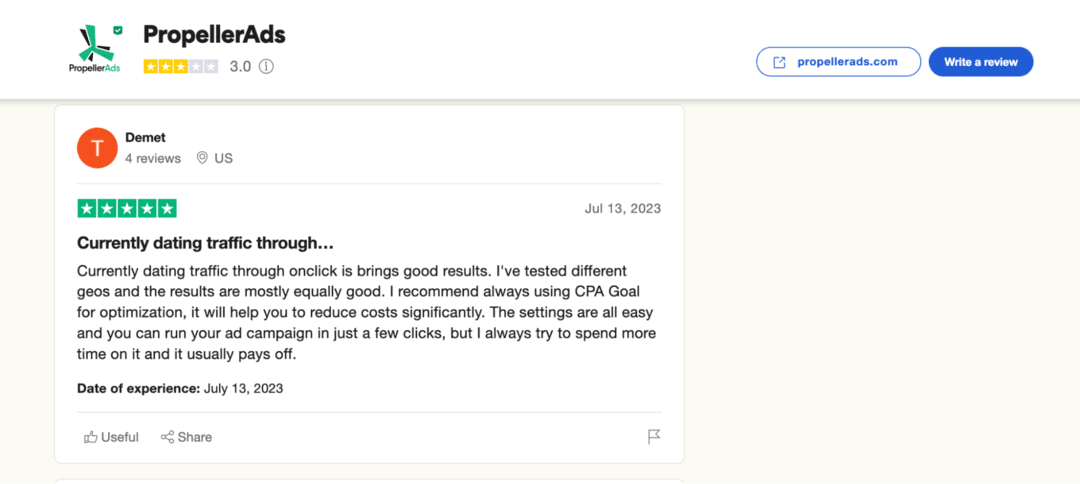1080x484 pixels.
Task: Click the location pin icon
Action: click(202, 158)
